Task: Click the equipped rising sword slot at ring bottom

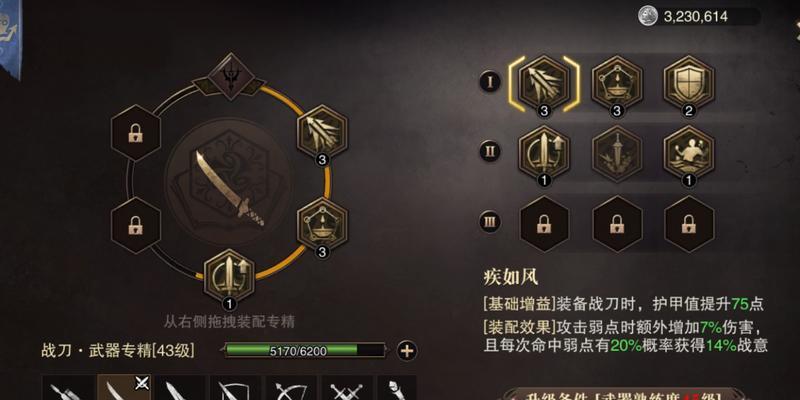Action: [x=229, y=277]
